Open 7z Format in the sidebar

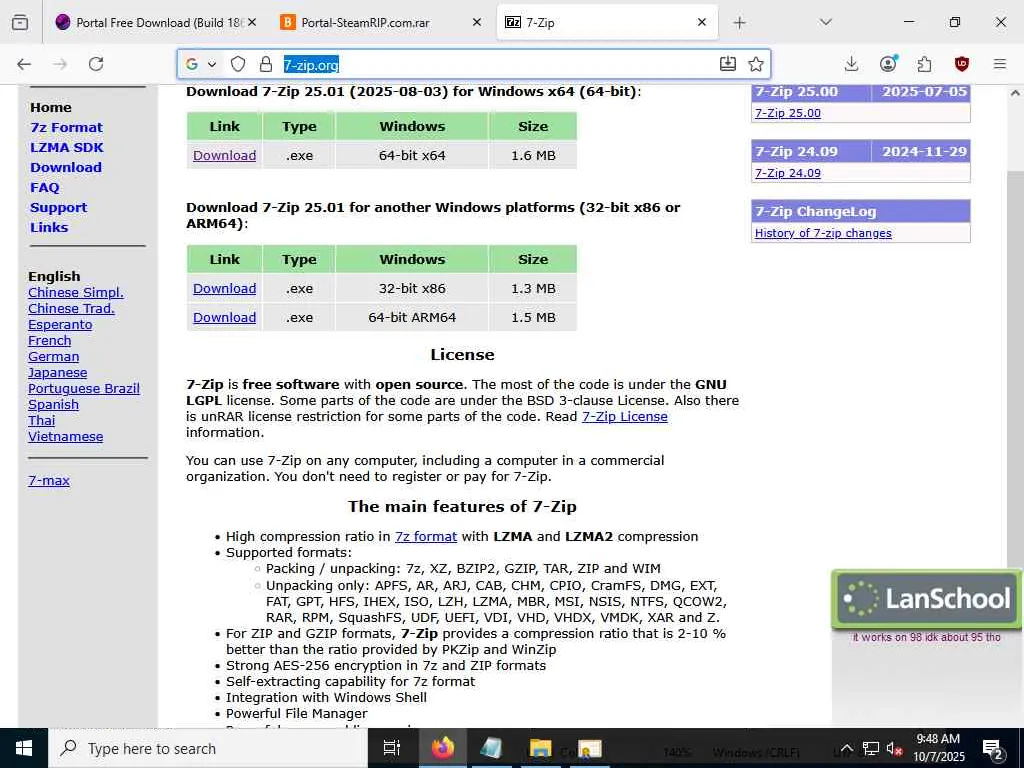click(x=67, y=127)
